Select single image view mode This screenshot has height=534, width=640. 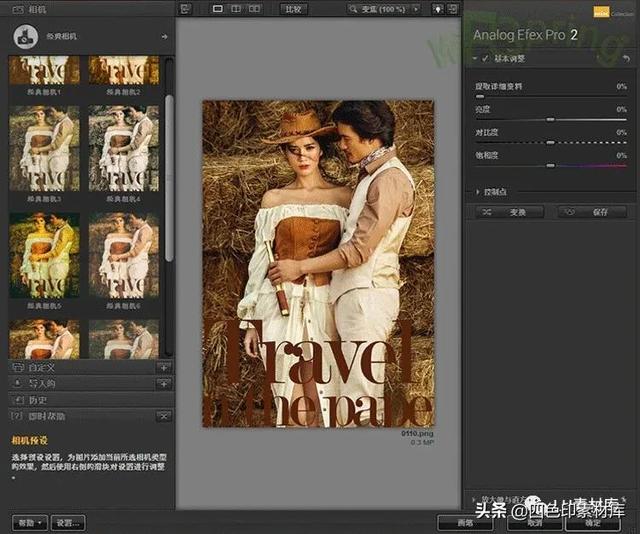[x=218, y=9]
